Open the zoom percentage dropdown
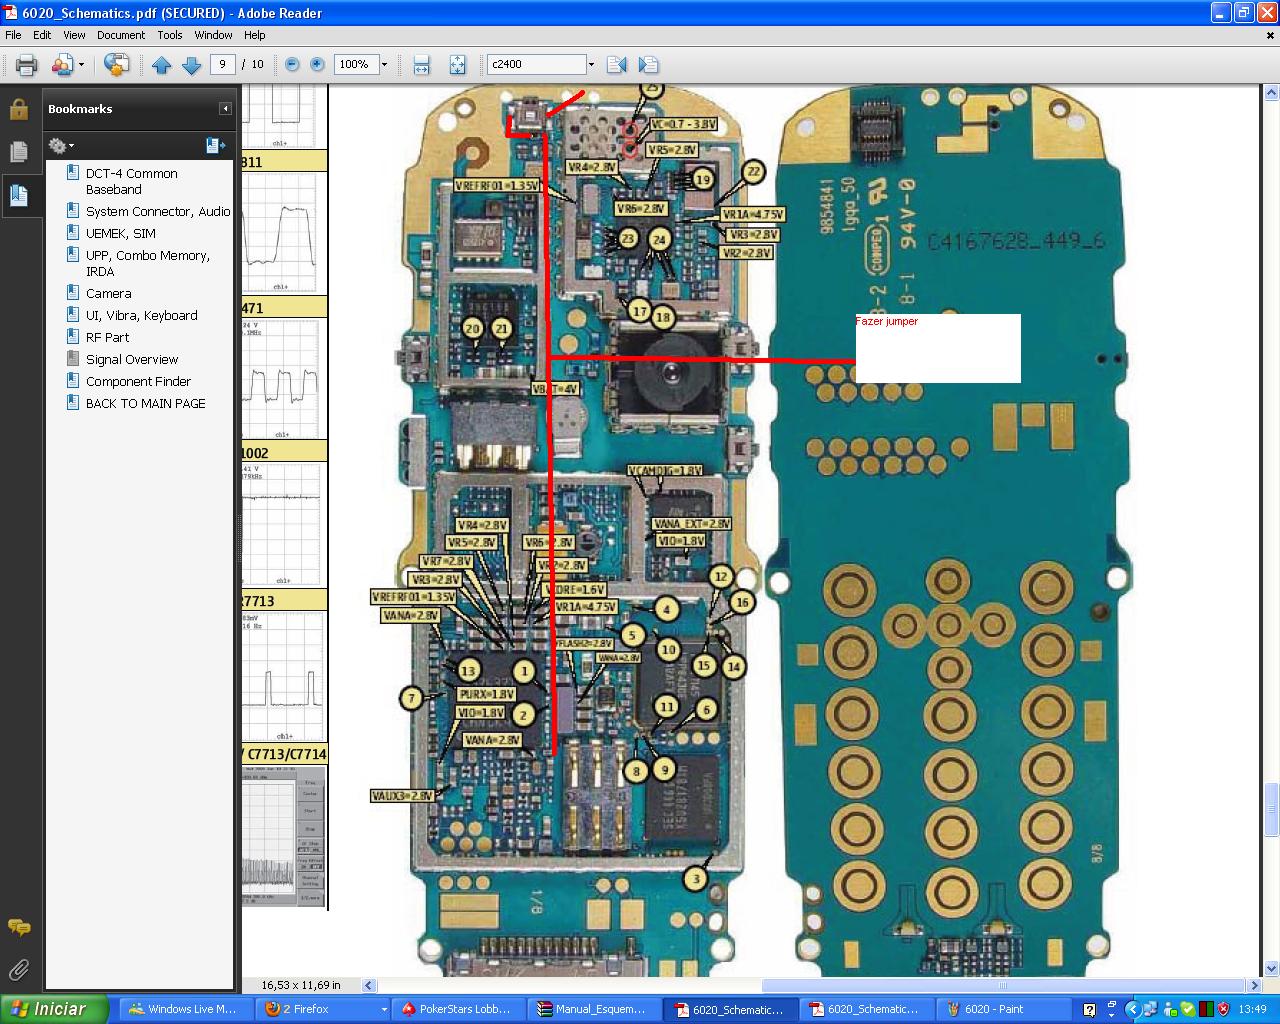The height and width of the screenshot is (1024, 1280). coord(384,65)
